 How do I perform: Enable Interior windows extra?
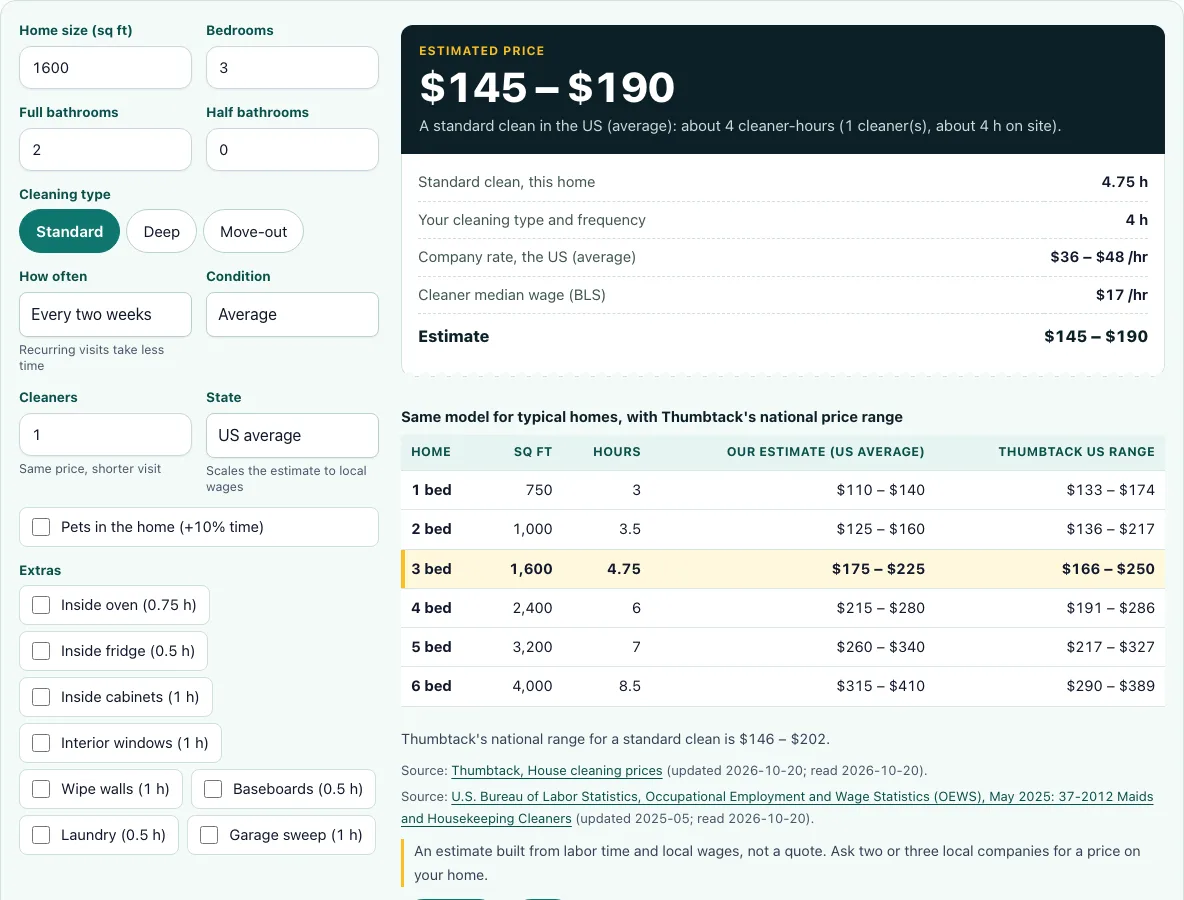41,743
